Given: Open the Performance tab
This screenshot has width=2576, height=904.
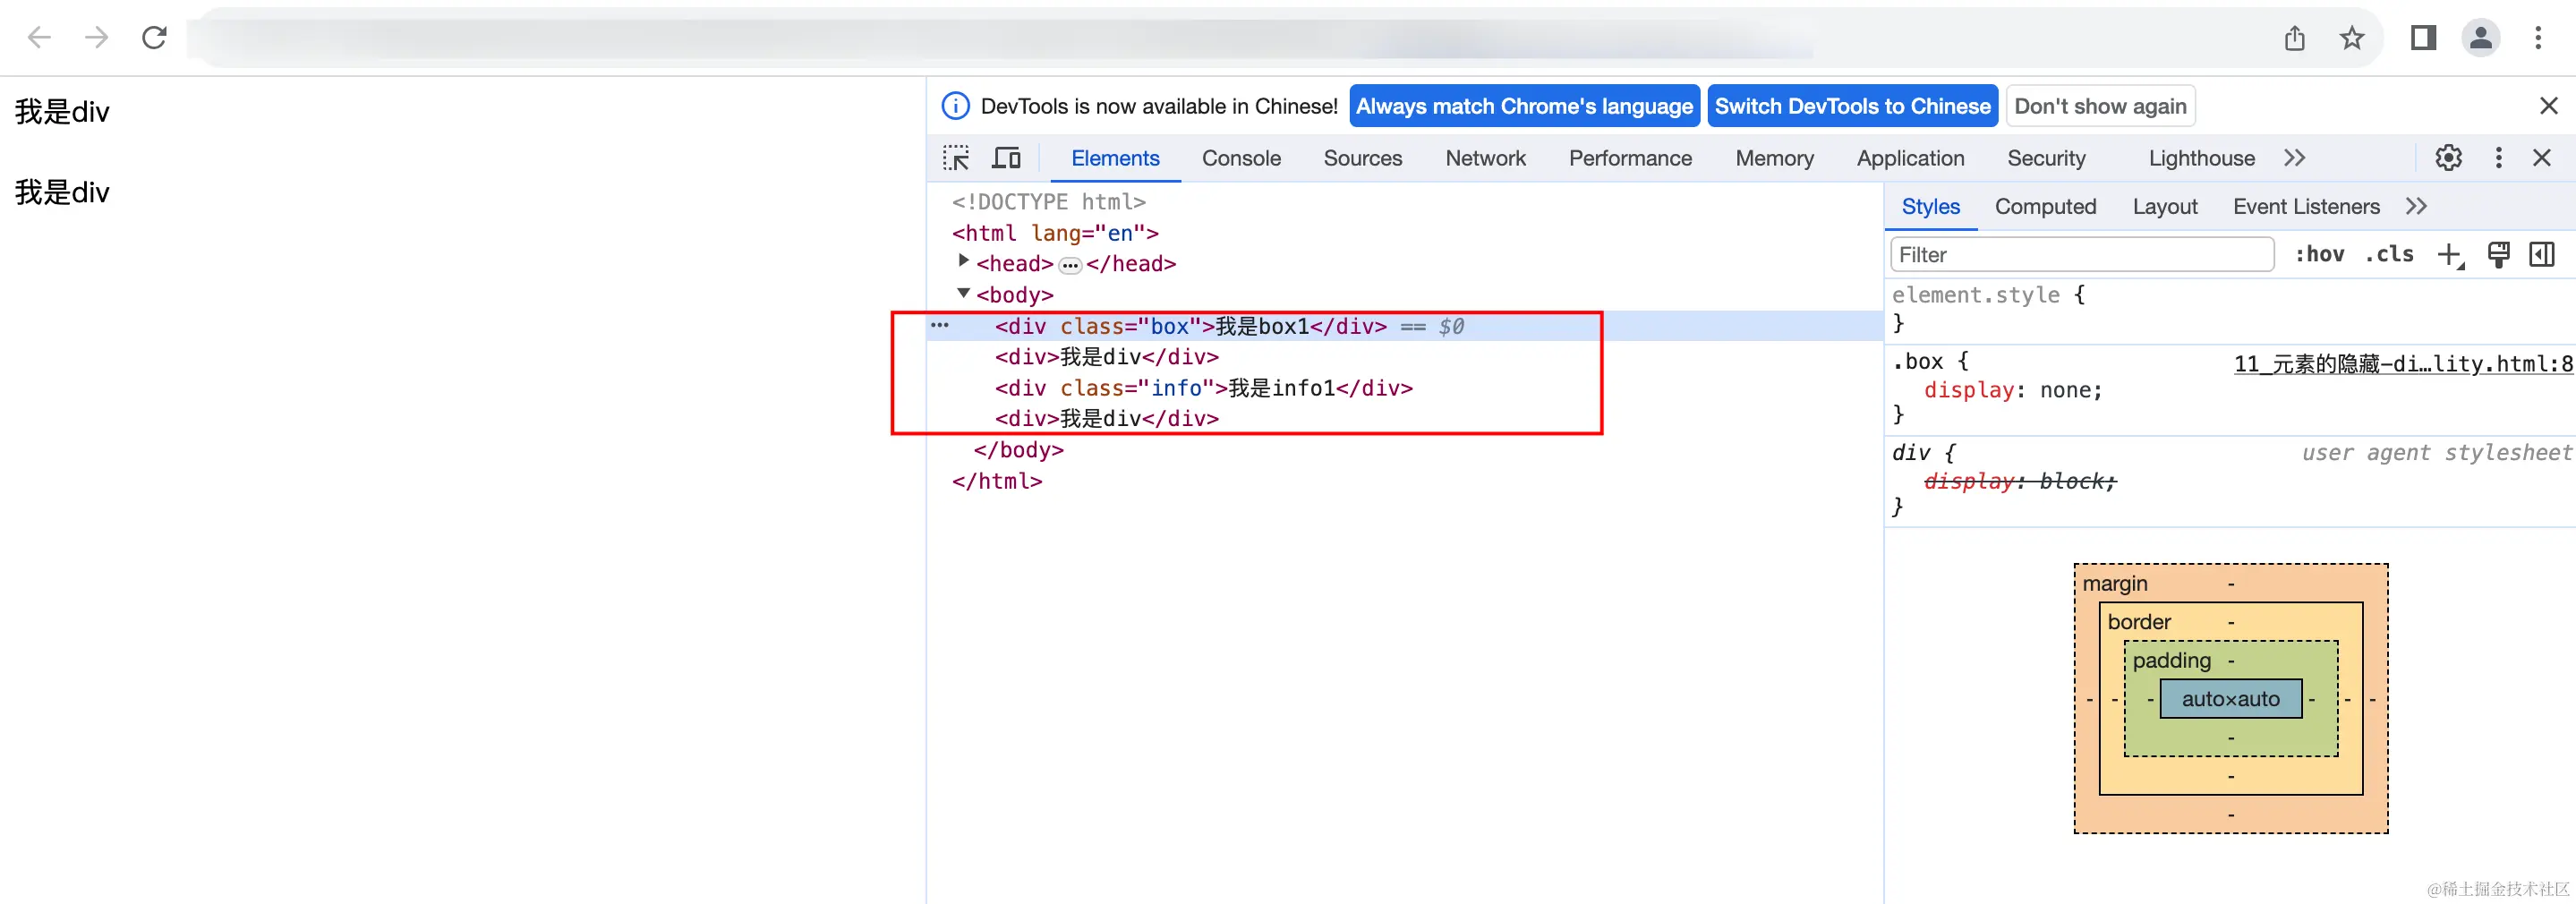Looking at the screenshot, I should (x=1630, y=158).
